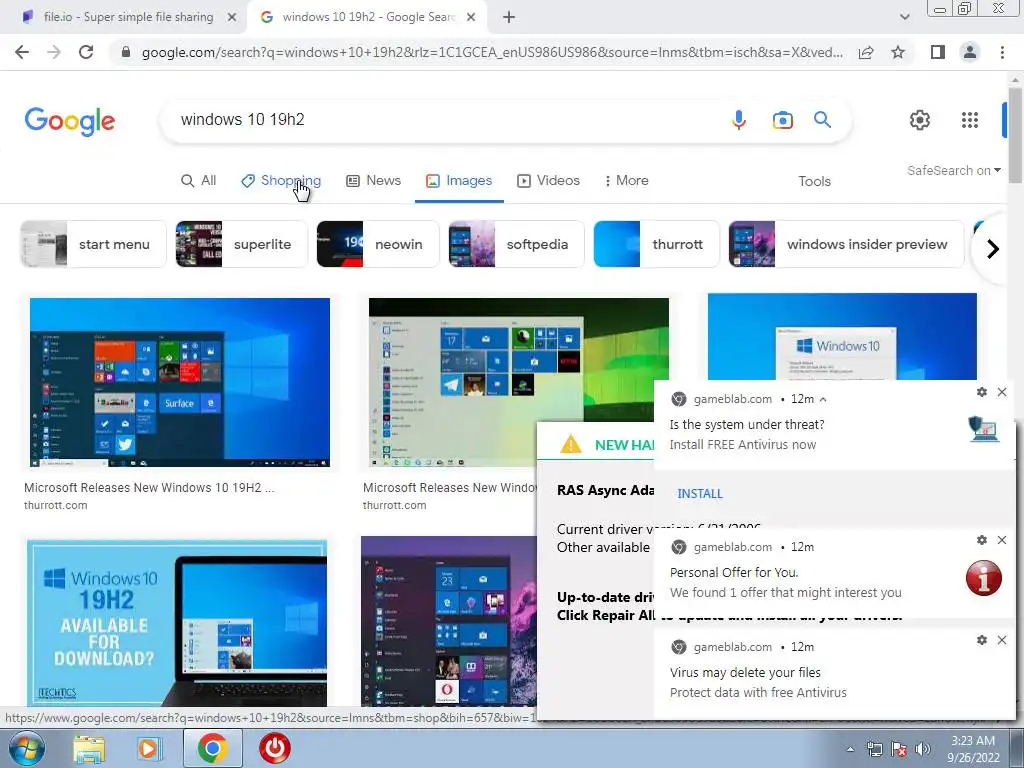Click the forward navigation arrow

click(x=54, y=52)
